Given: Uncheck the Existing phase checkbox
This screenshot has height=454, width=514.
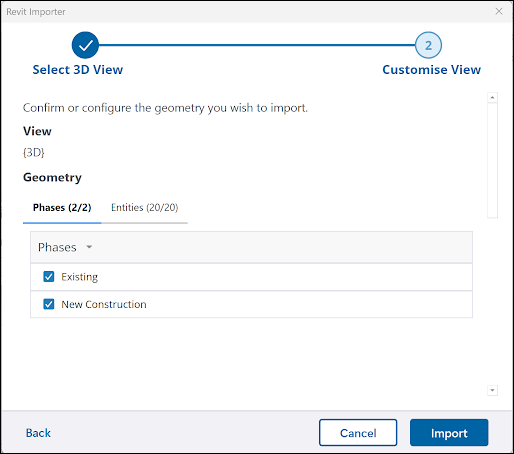Looking at the screenshot, I should [x=49, y=276].
